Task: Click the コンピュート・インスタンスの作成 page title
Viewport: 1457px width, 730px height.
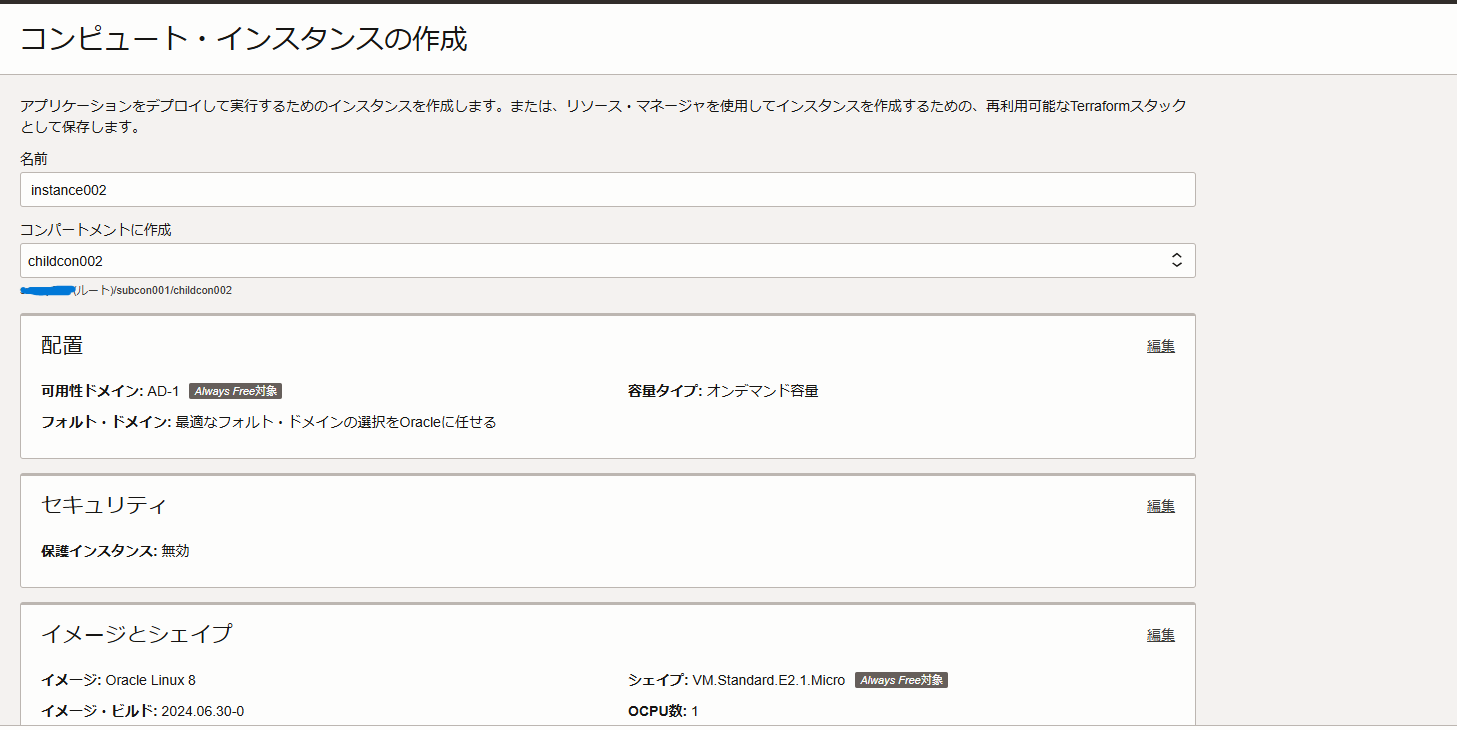Action: point(245,39)
